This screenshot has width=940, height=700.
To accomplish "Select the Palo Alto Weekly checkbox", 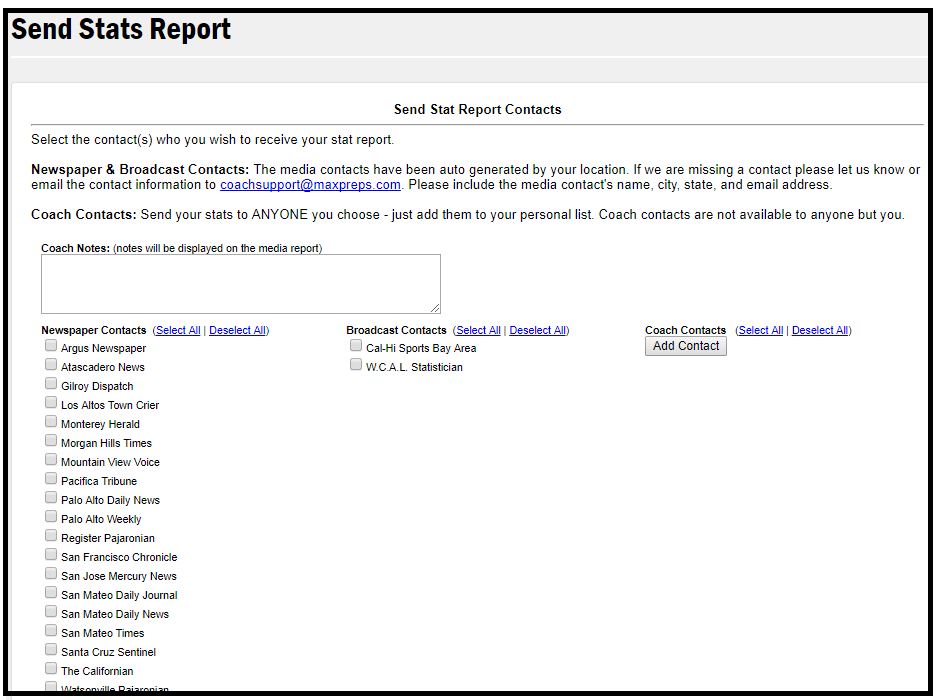I will [51, 517].
